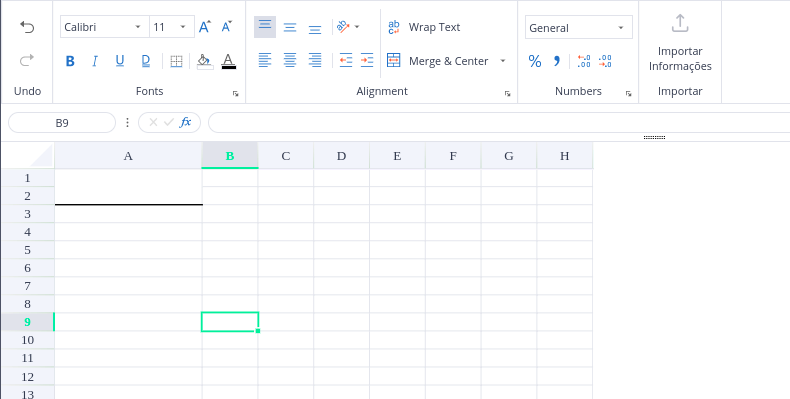
Task: Click the Increase Indent icon
Action: 367,61
